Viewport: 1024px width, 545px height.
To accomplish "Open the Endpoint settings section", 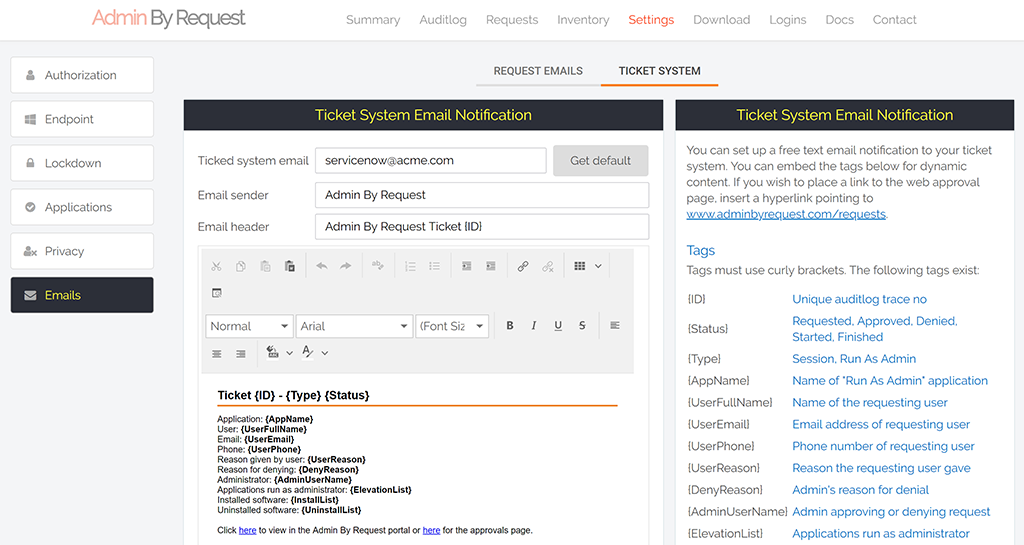I will [x=82, y=119].
